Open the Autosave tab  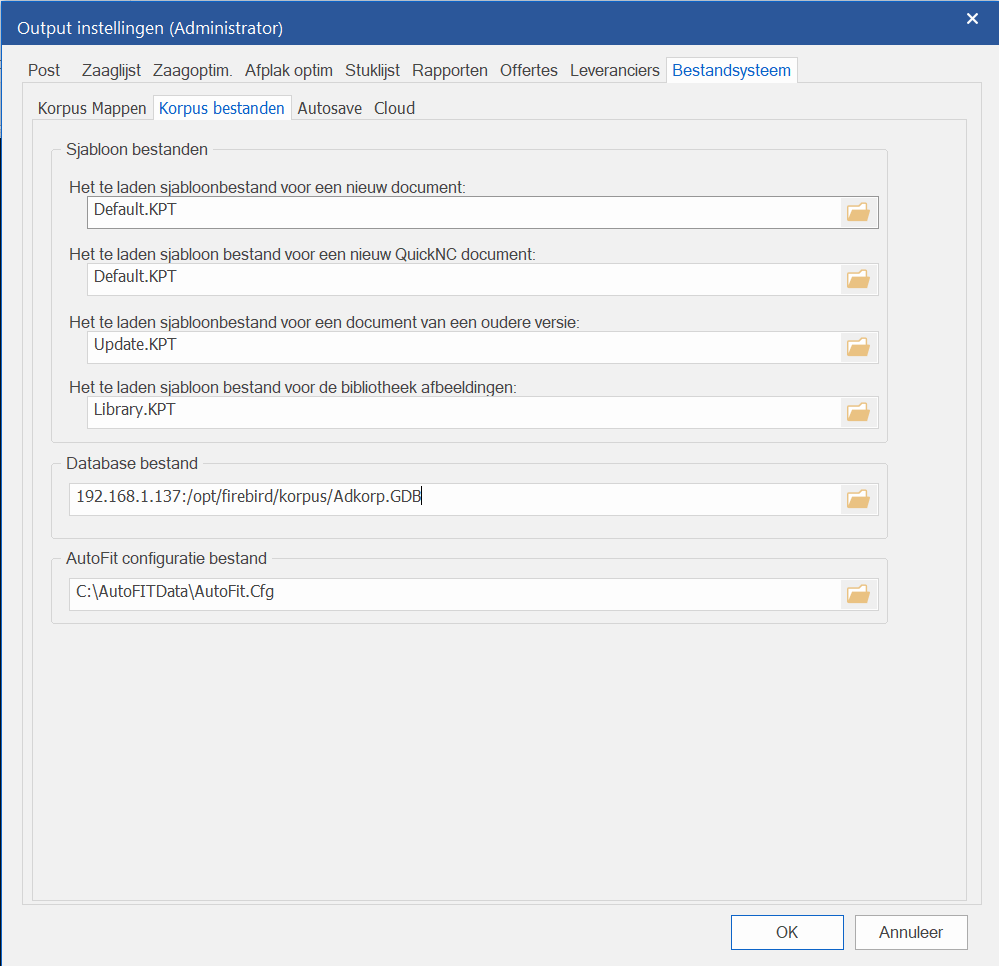coord(330,108)
